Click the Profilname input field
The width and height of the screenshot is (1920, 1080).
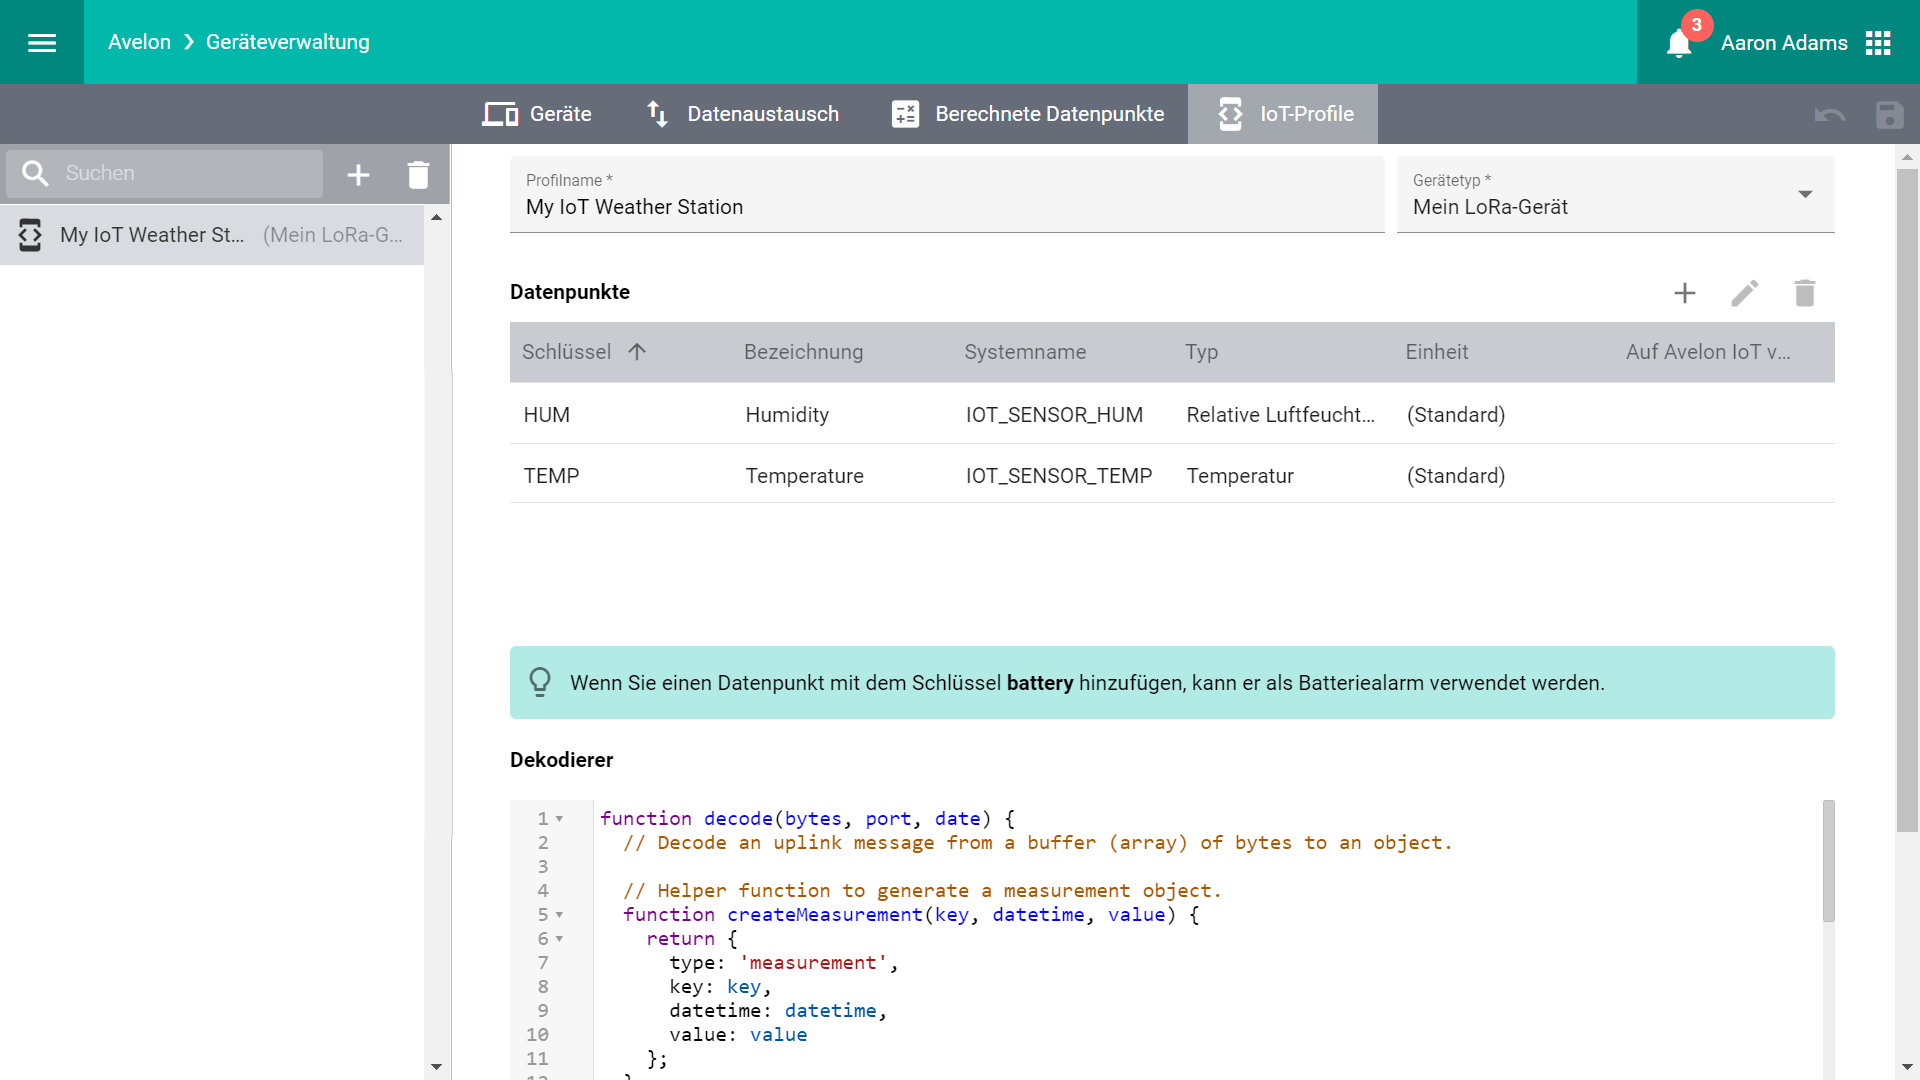coord(947,195)
